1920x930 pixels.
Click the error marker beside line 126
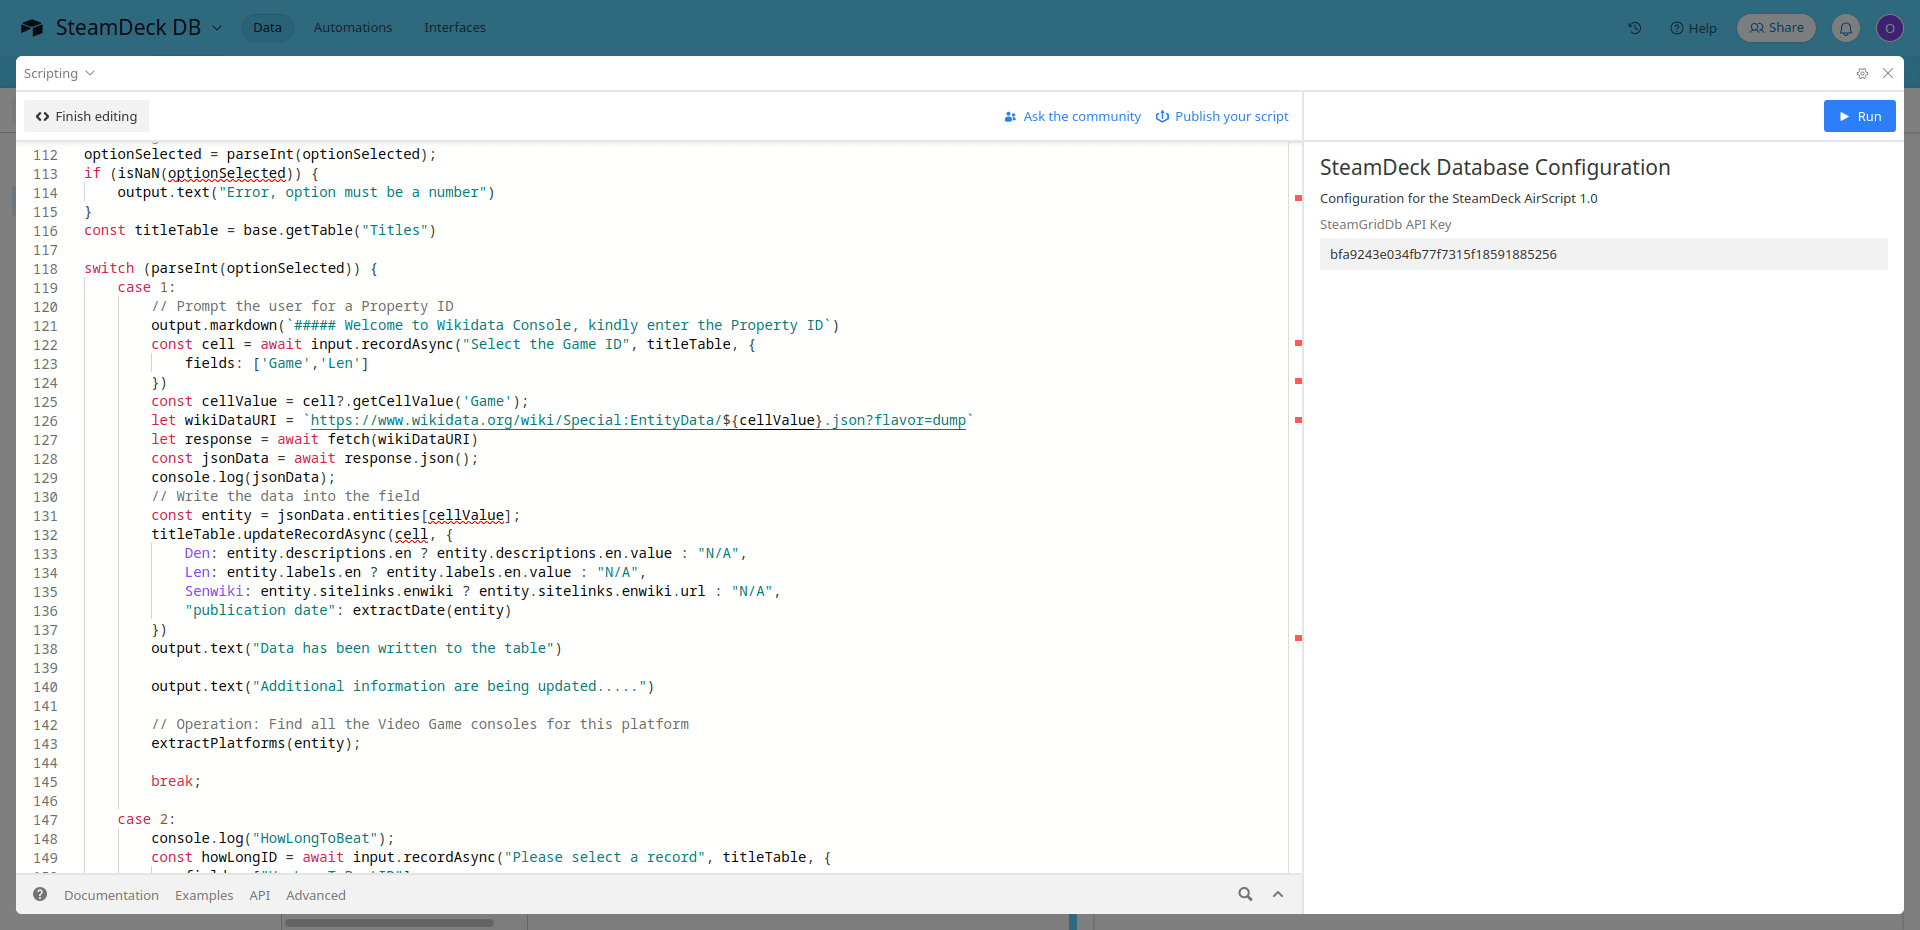click(1298, 420)
